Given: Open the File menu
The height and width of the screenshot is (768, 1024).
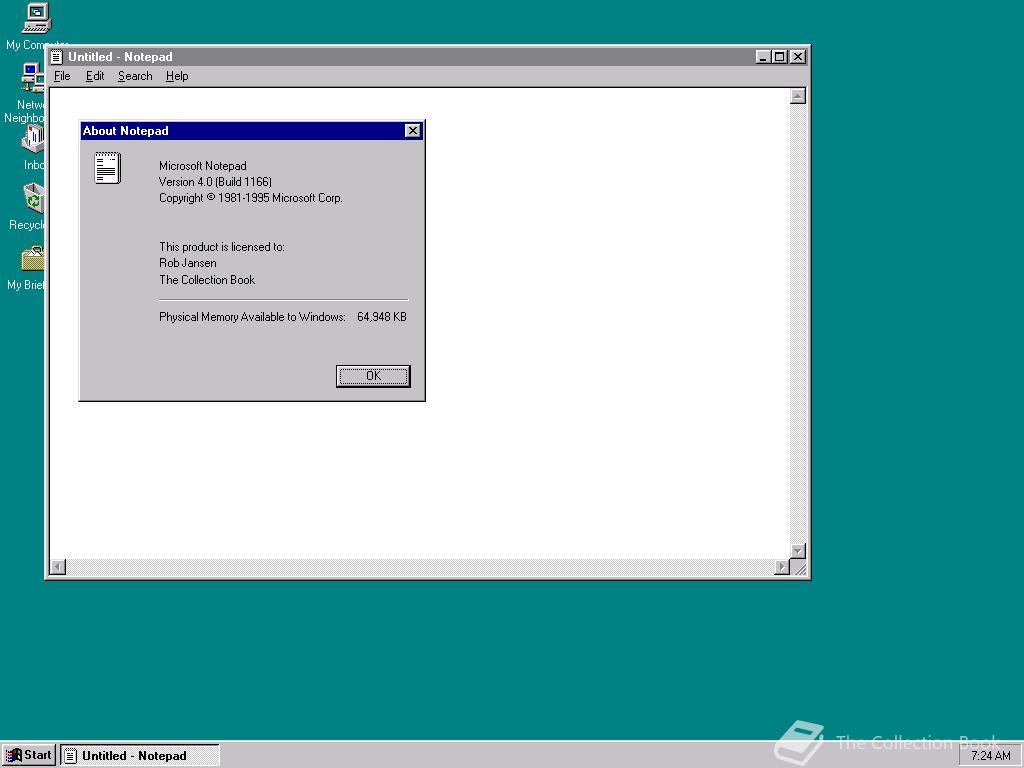Looking at the screenshot, I should [x=62, y=76].
